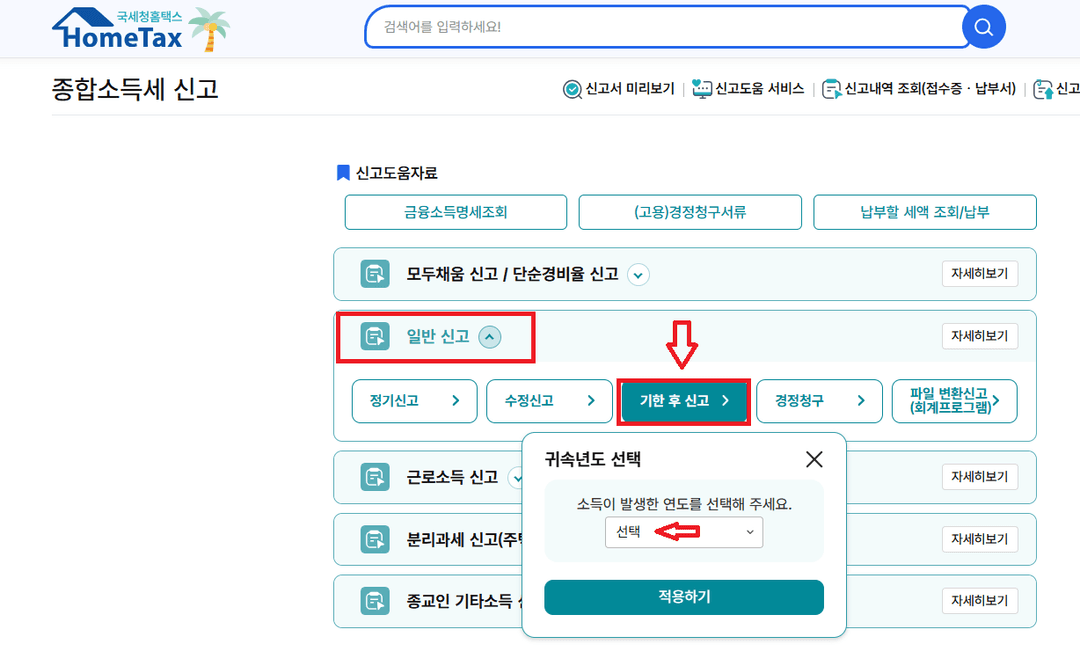The height and width of the screenshot is (646, 1080).
Task: Click 자세히보기 for 일반 신고
Action: (979, 336)
